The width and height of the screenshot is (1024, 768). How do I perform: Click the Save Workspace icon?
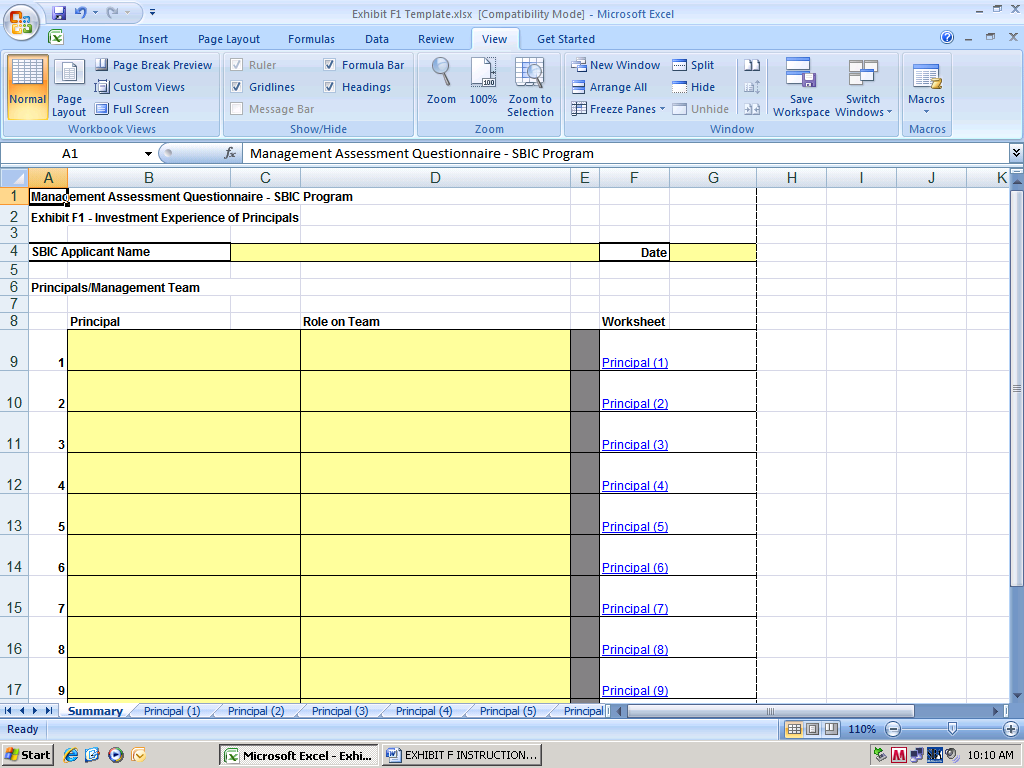pos(801,74)
